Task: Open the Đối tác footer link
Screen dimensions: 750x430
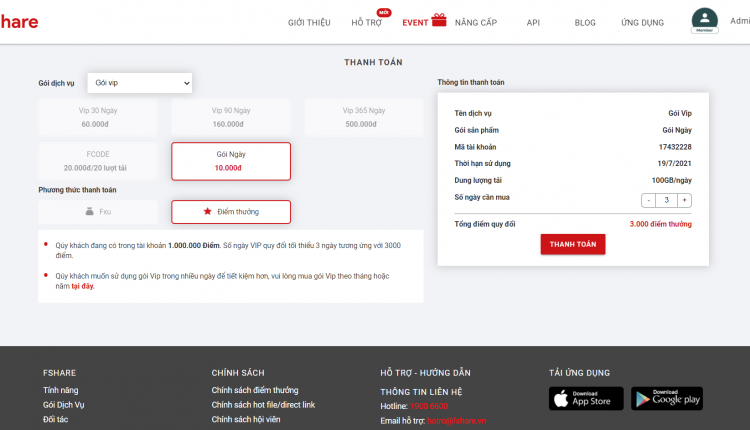Action: pos(55,419)
